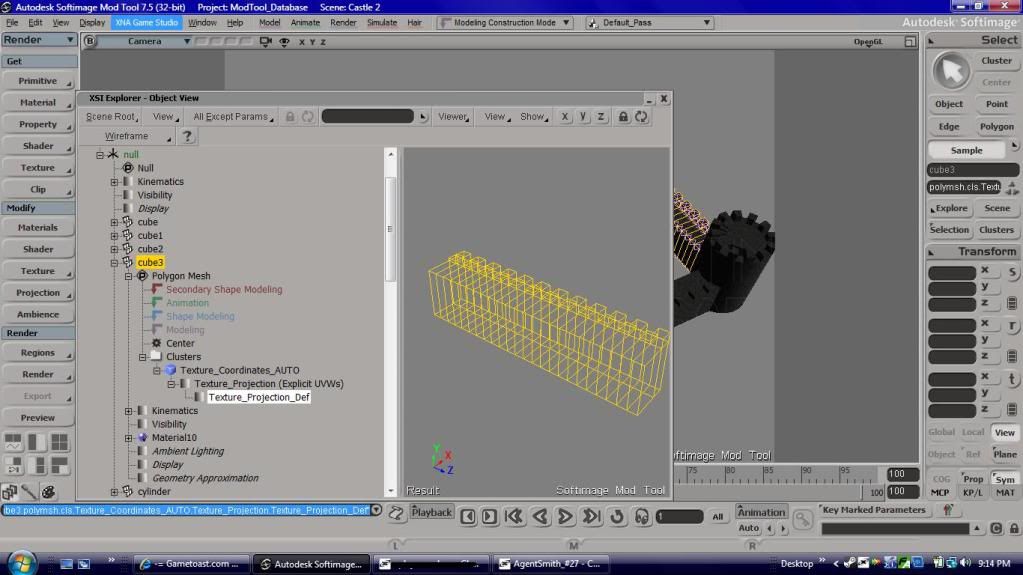Click the current frame input field
This screenshot has width=1023, height=575.
[679, 517]
